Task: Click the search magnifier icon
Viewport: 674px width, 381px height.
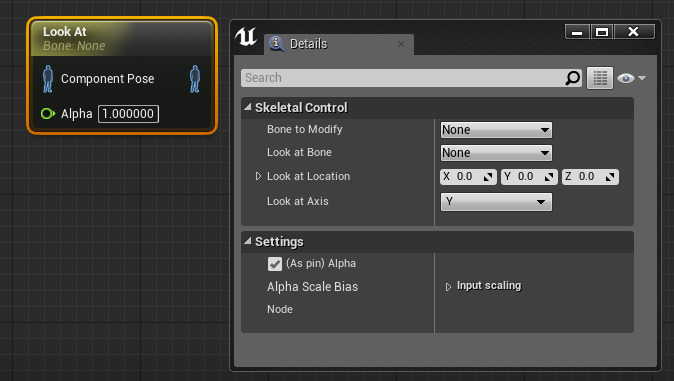Action: pos(573,78)
